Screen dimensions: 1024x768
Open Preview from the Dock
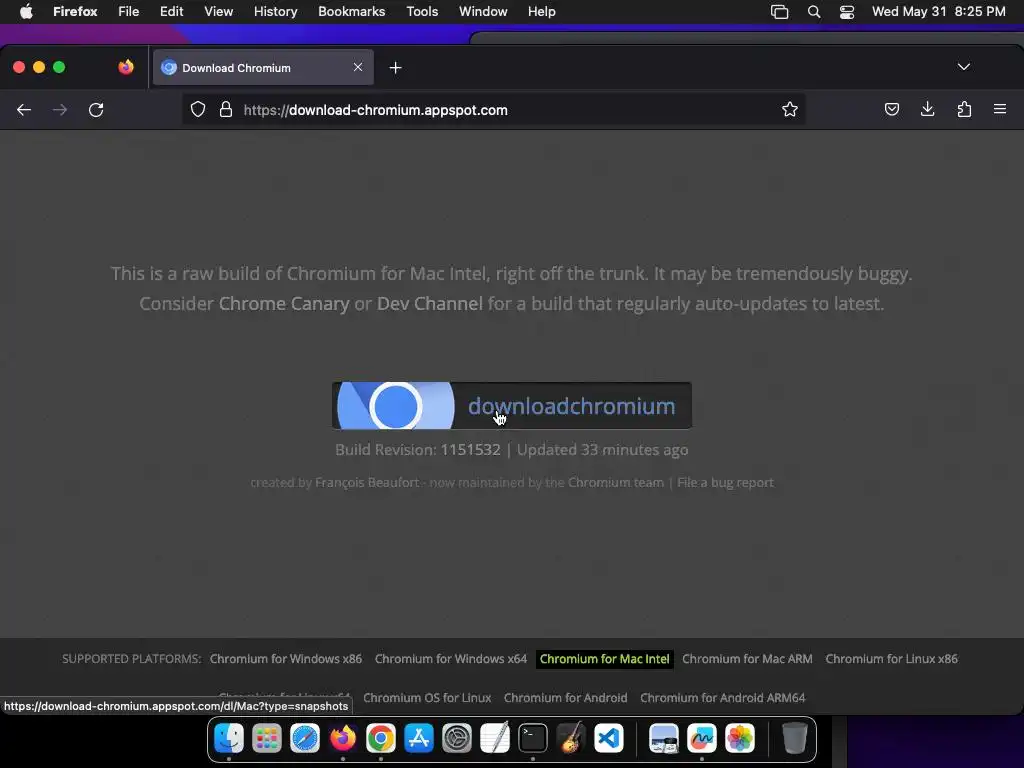point(664,739)
